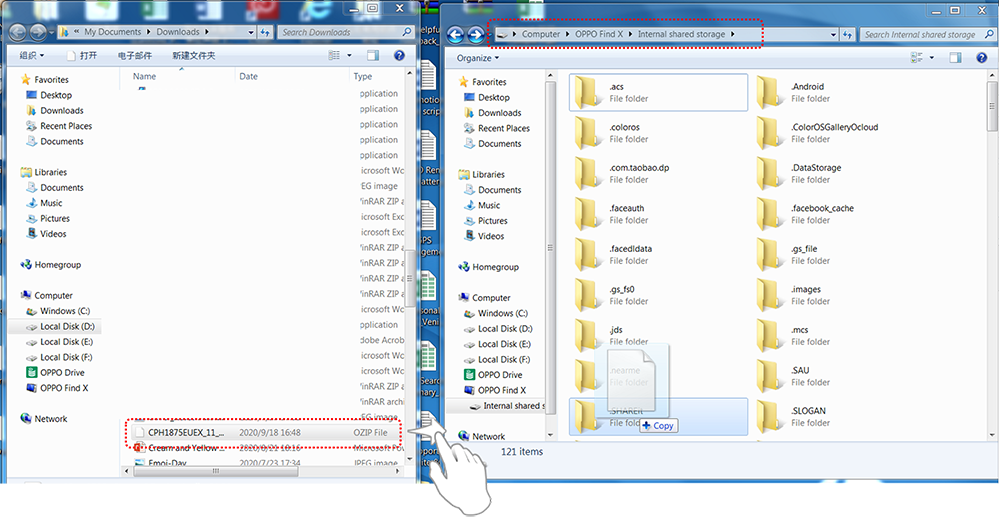Open help in the Downloads window
Image resolution: width=999 pixels, height=518 pixels.
click(399, 55)
